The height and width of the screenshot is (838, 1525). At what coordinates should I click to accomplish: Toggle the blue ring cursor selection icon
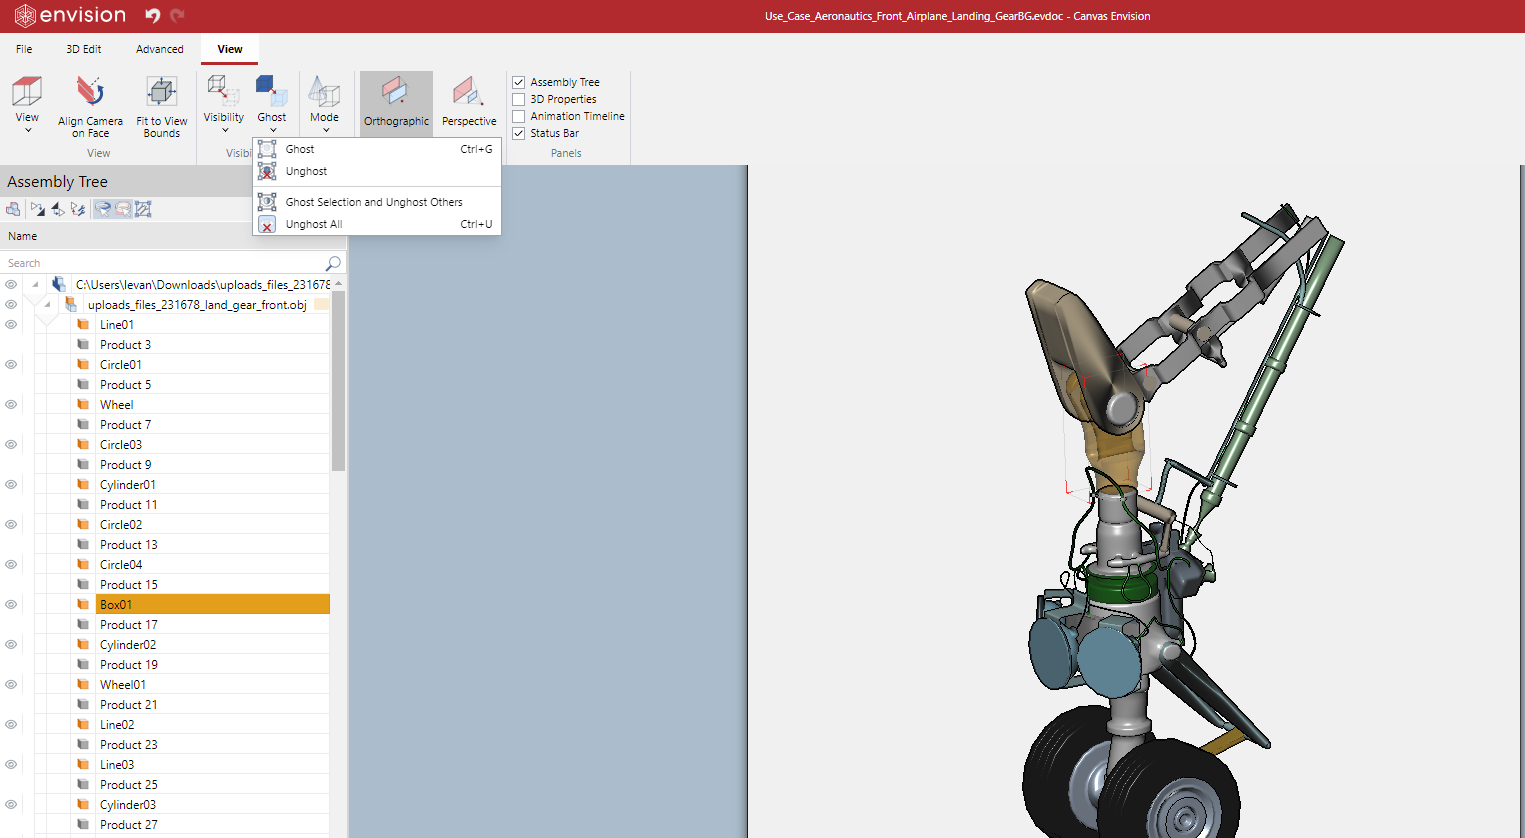[102, 209]
